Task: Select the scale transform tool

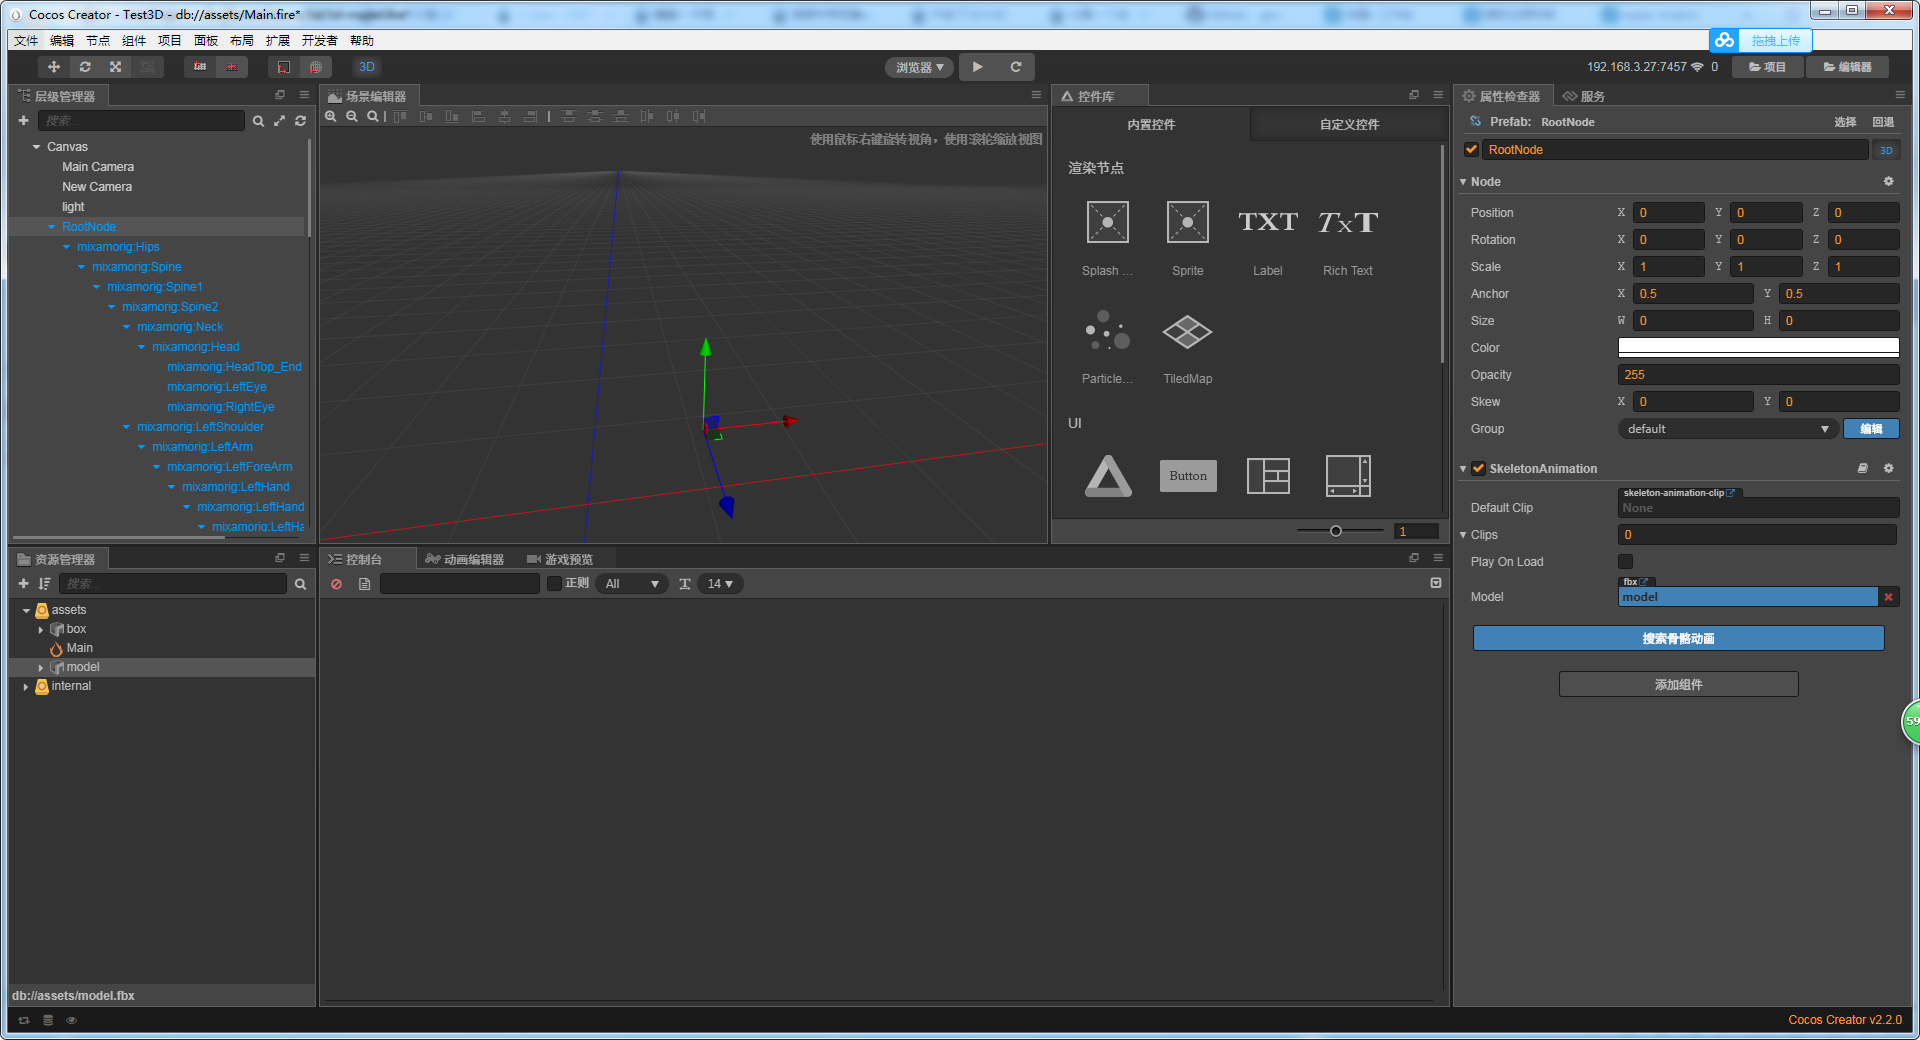Action: point(116,67)
